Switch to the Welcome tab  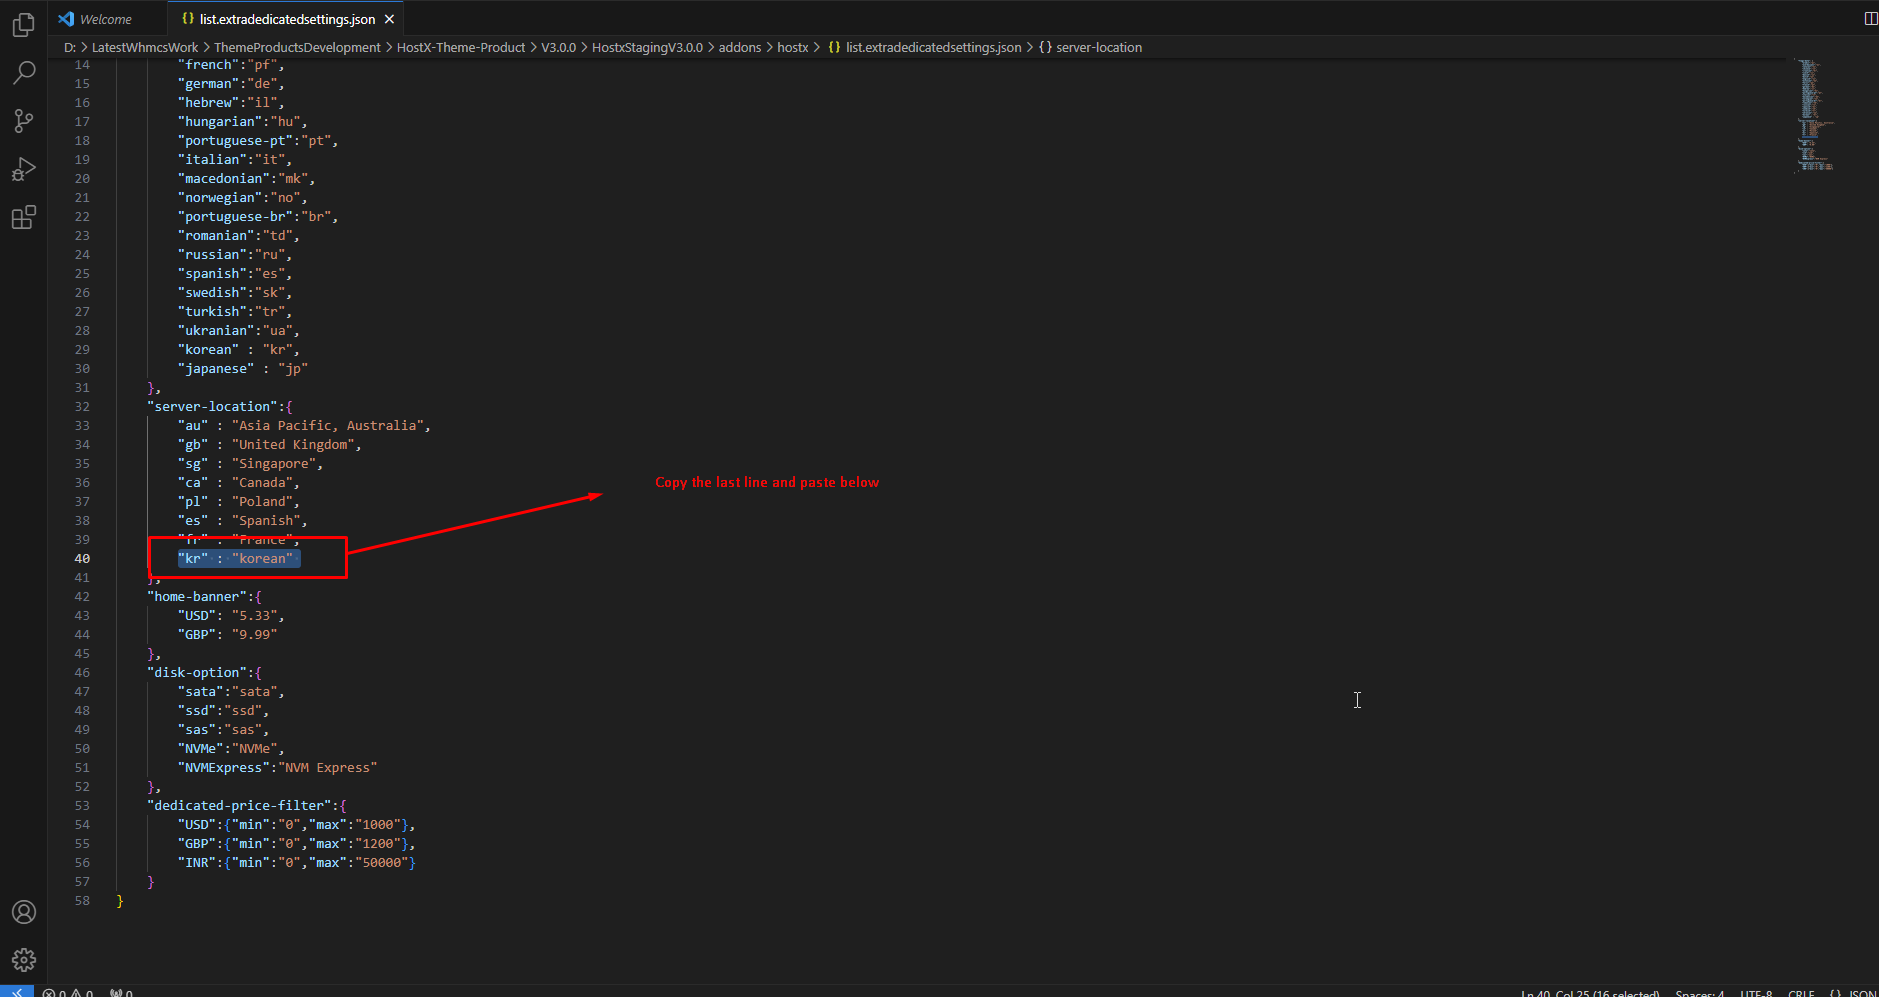(x=95, y=19)
